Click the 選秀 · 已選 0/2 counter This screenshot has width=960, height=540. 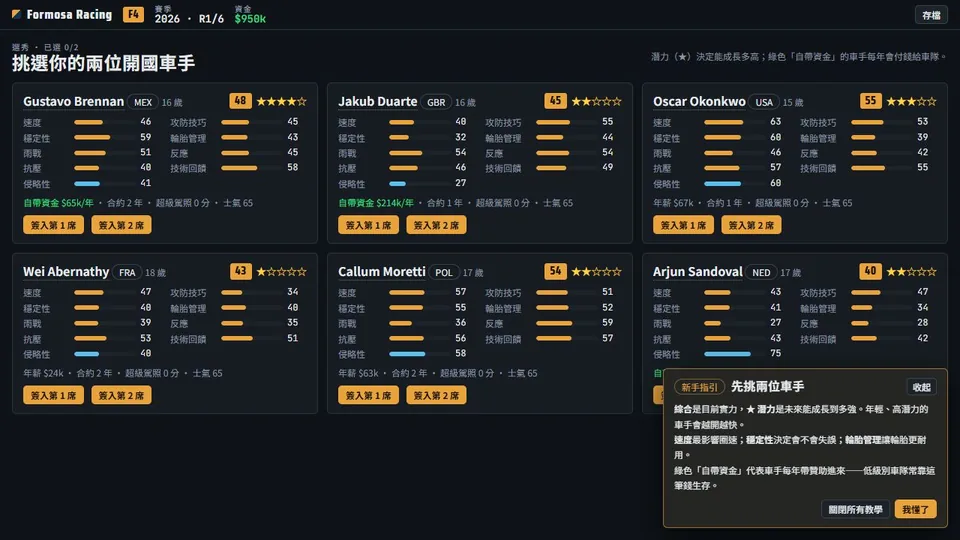tap(45, 47)
